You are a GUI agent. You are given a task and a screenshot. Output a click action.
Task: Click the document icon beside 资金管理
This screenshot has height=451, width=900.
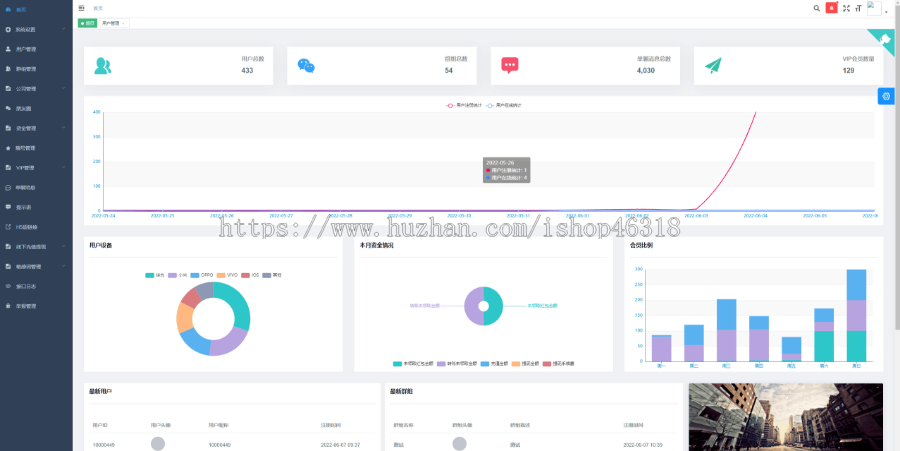8,129
